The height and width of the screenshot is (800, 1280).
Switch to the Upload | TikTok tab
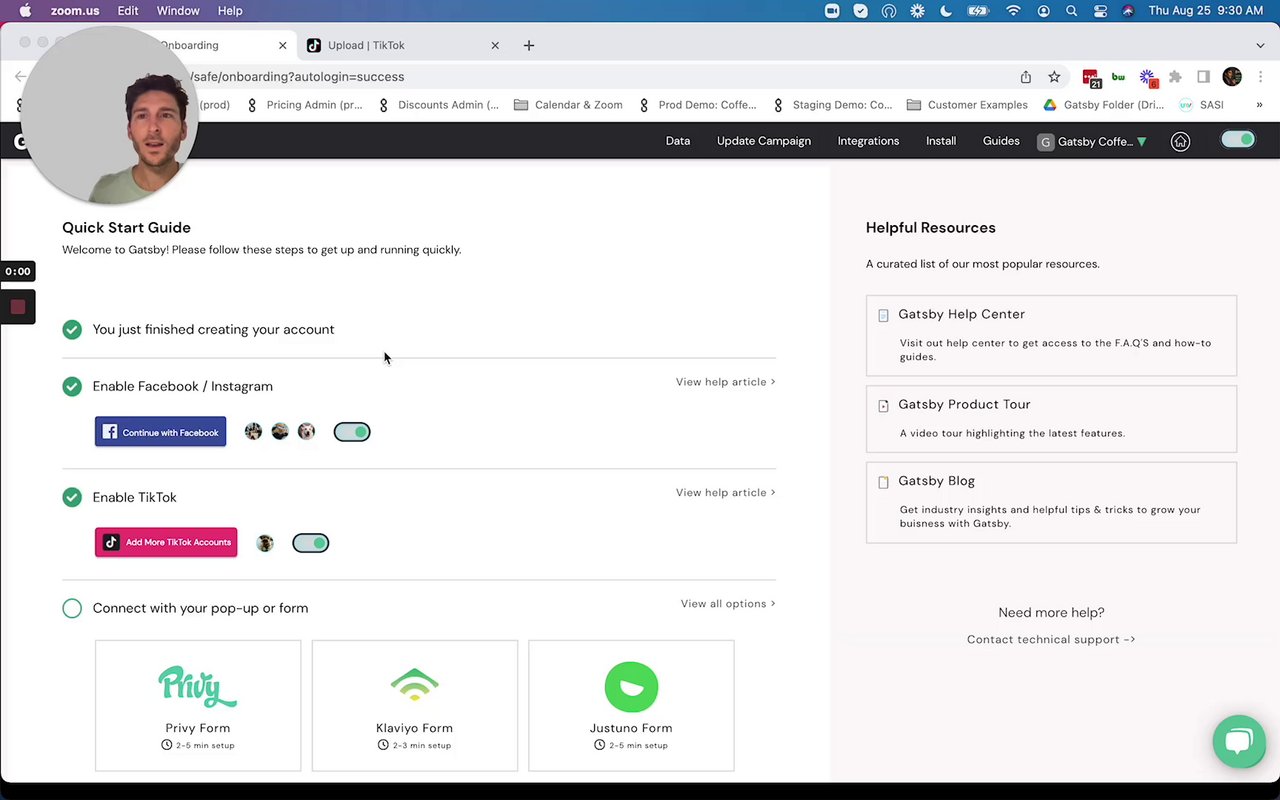tap(404, 45)
